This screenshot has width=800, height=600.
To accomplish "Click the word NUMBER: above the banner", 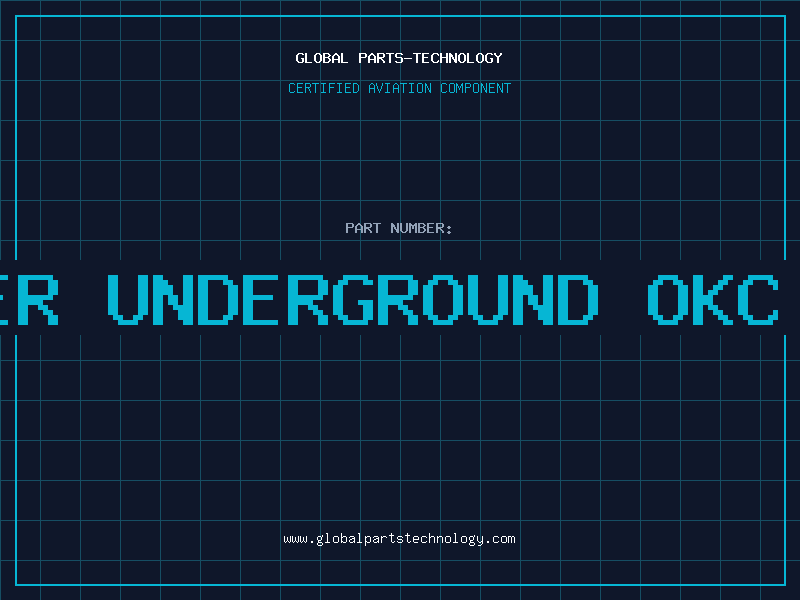I will [x=422, y=228].
